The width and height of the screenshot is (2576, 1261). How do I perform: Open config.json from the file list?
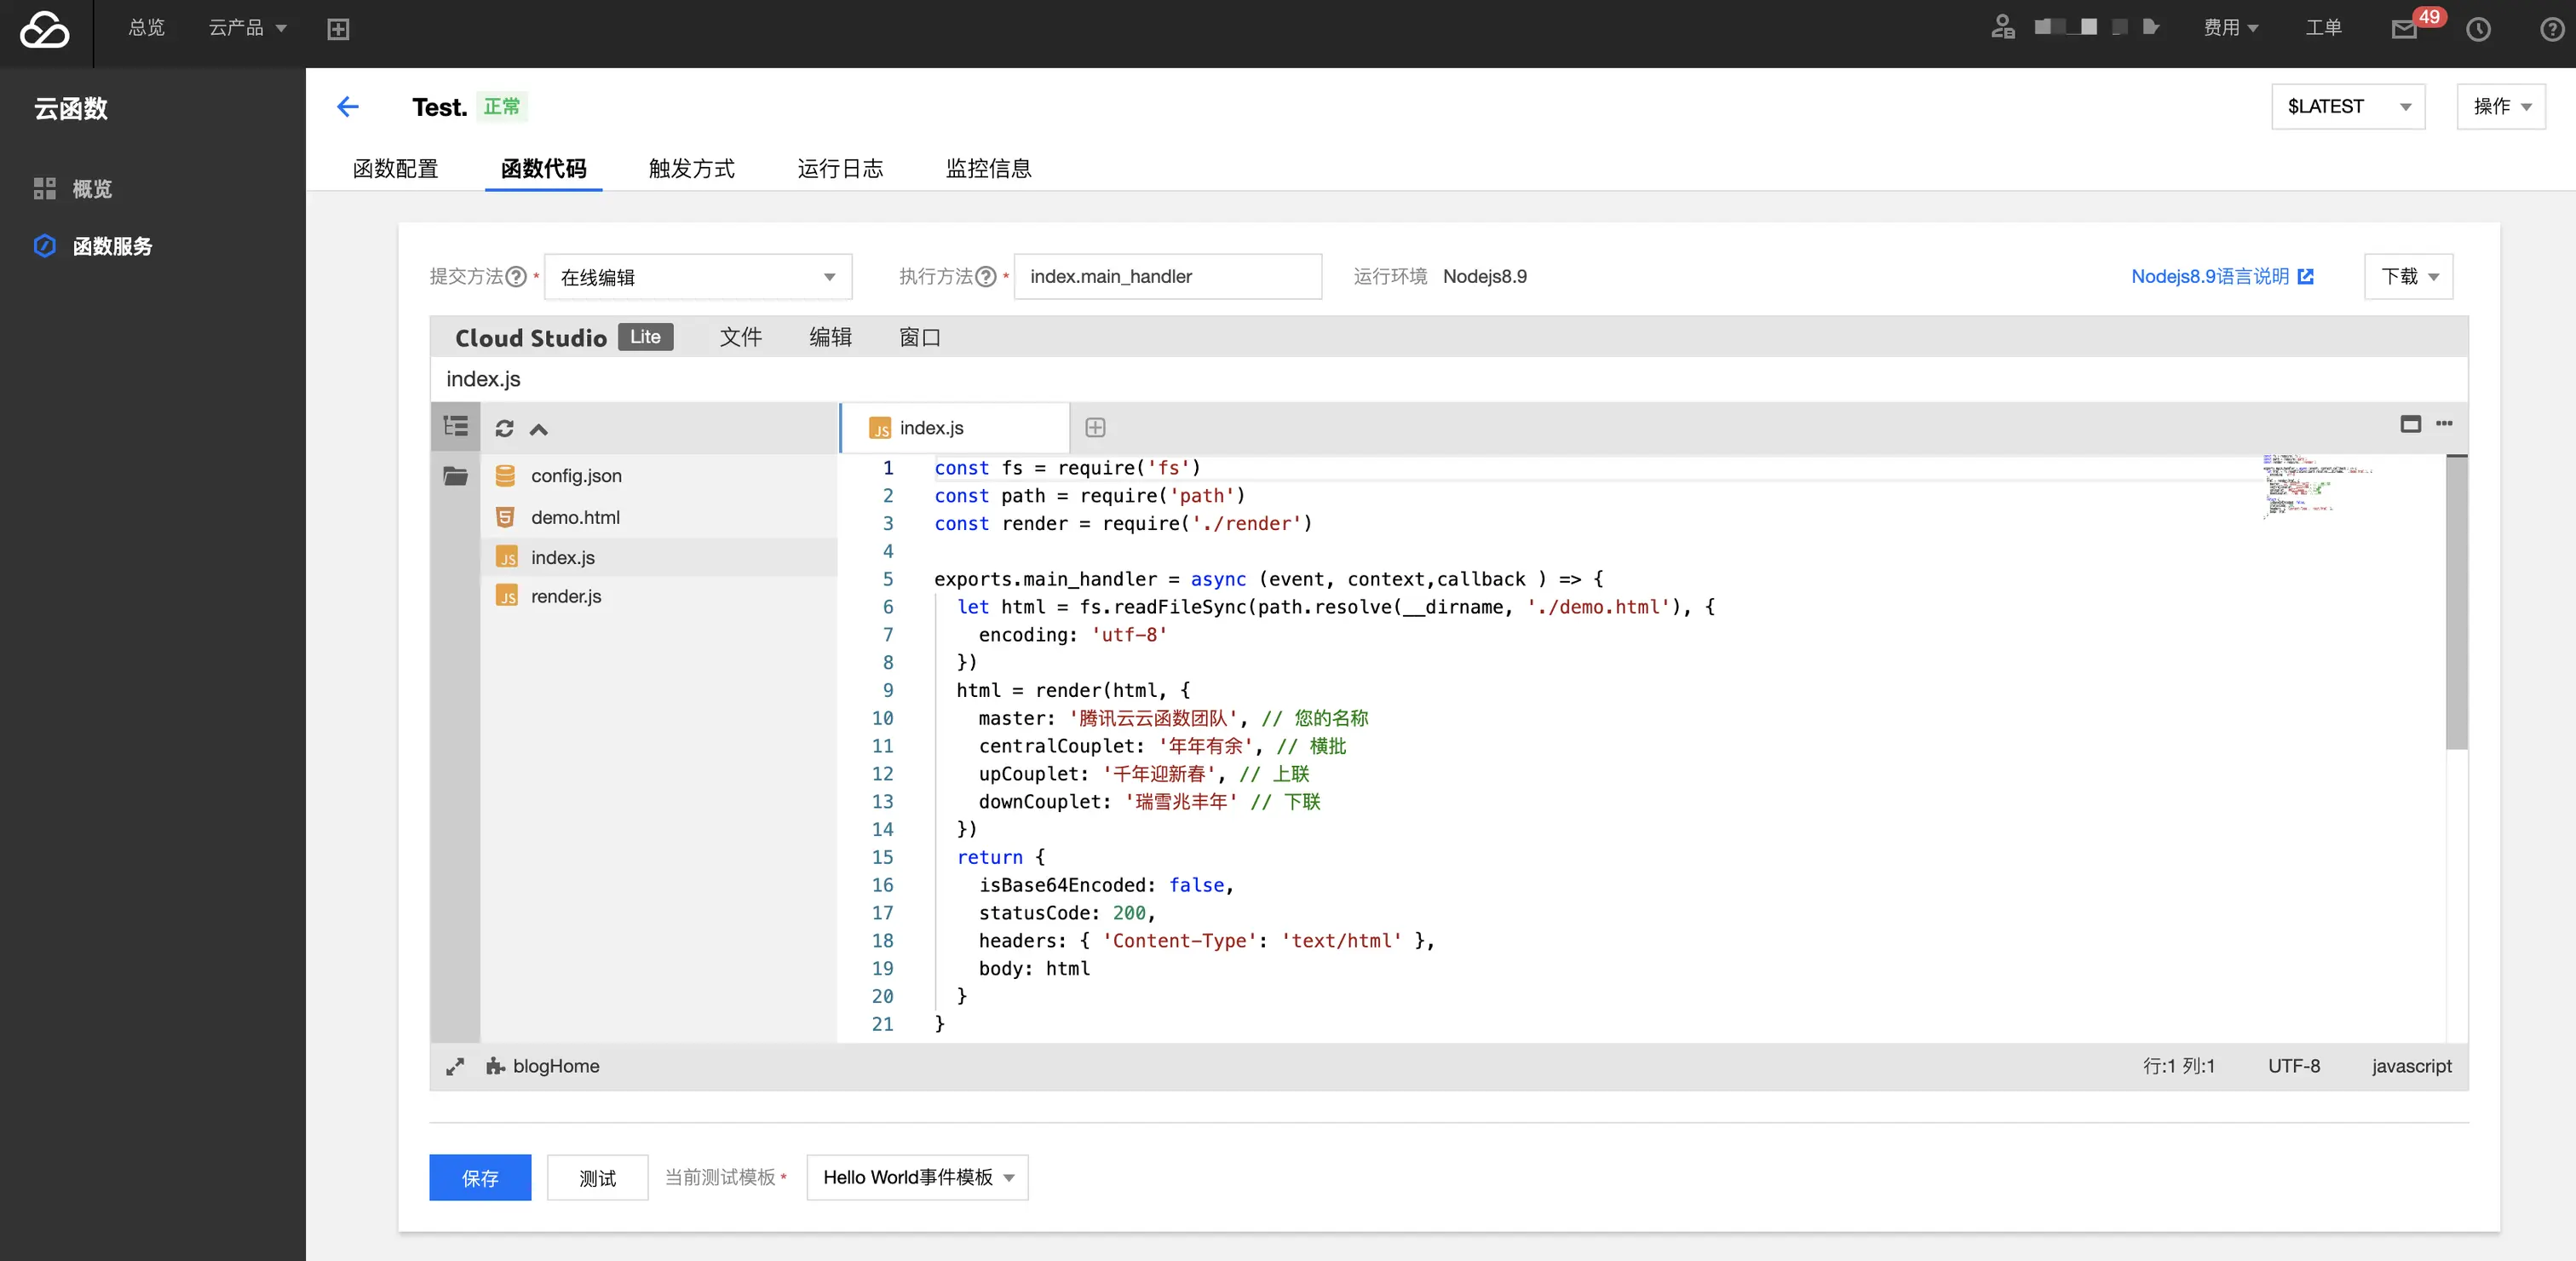tap(575, 475)
